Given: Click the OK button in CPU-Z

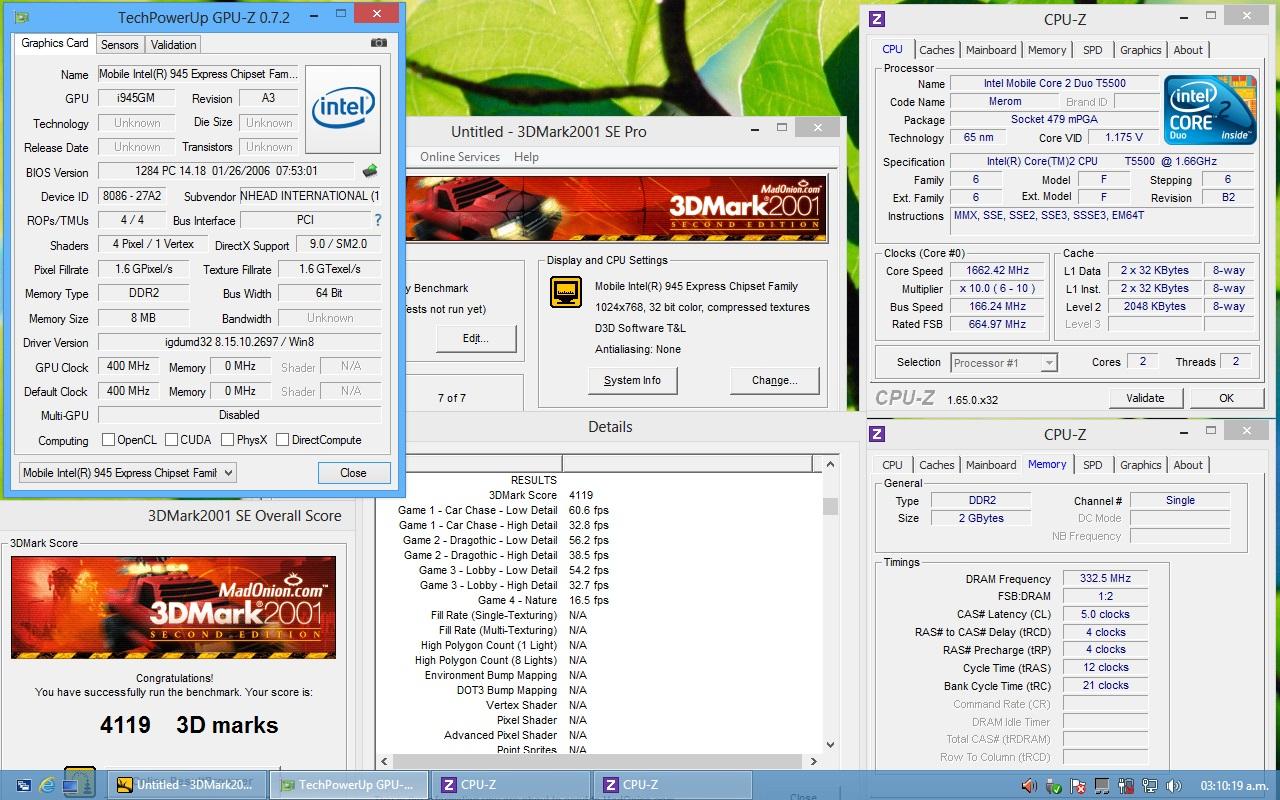Looking at the screenshot, I should pyautogui.click(x=1226, y=397).
